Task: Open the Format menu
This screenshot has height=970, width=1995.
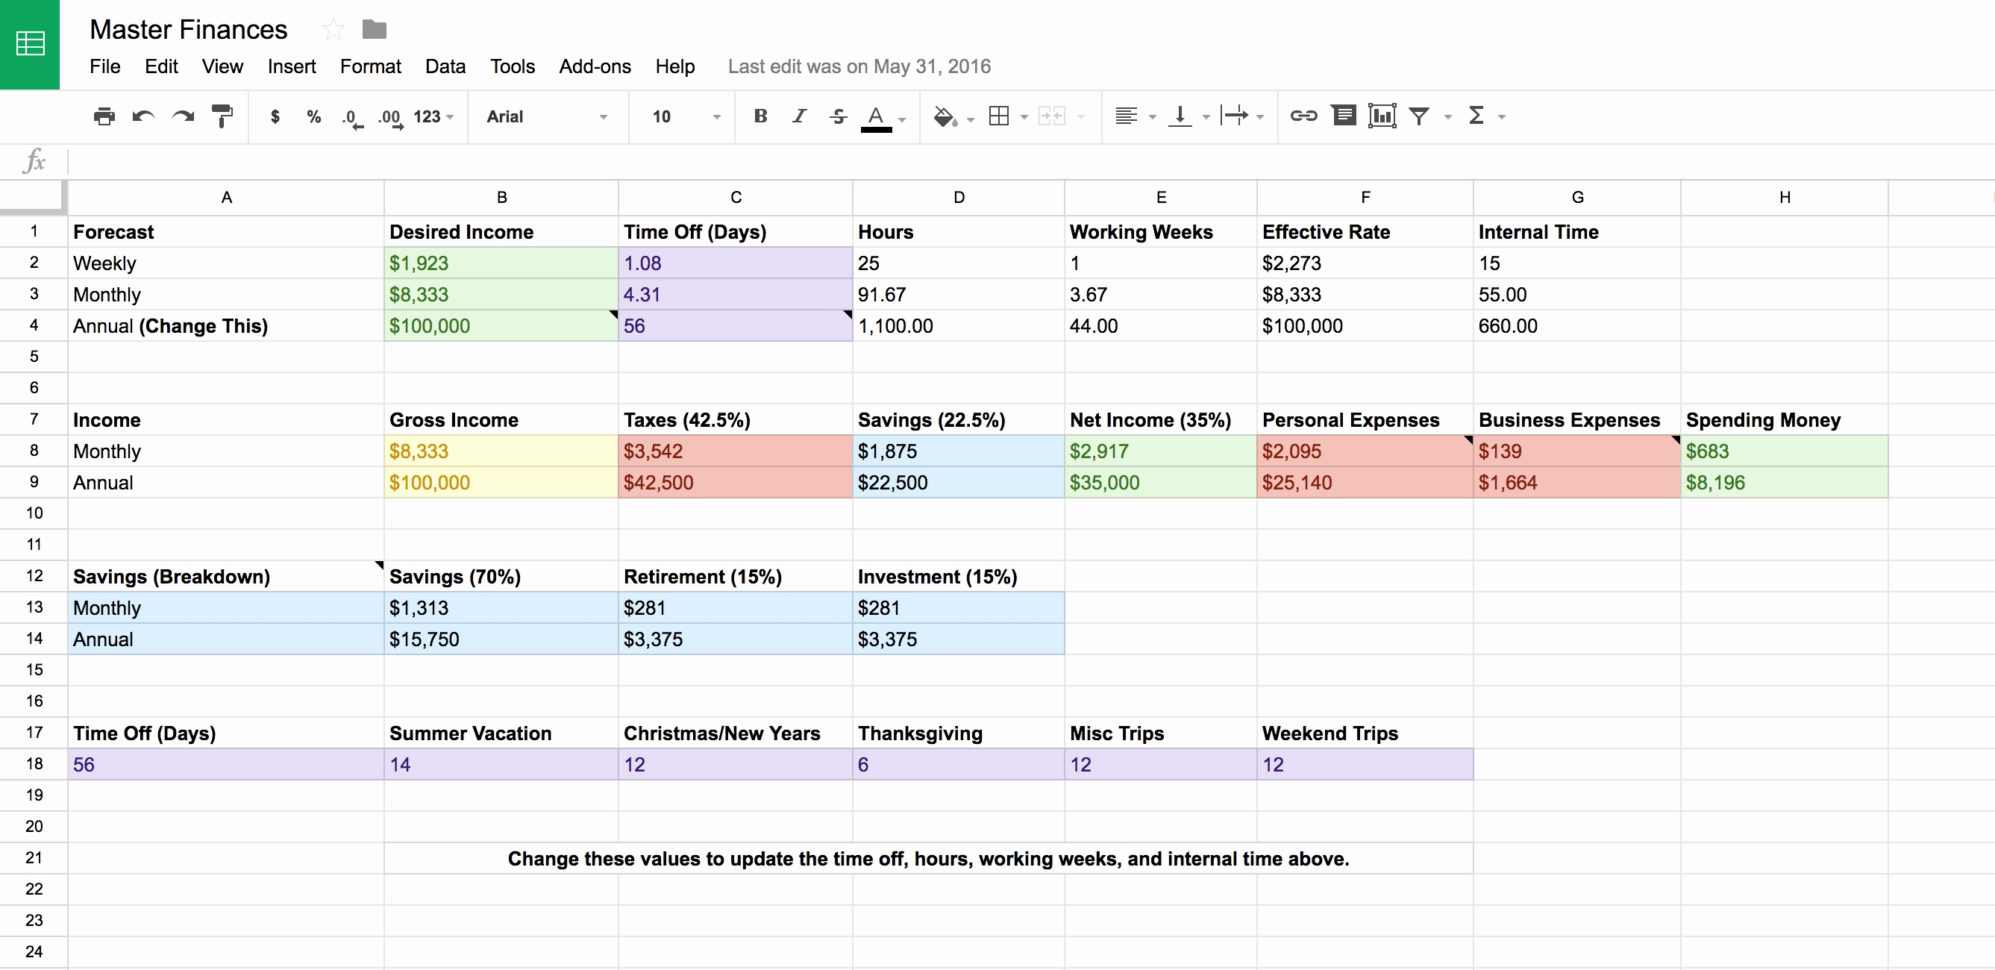Action: pos(370,66)
